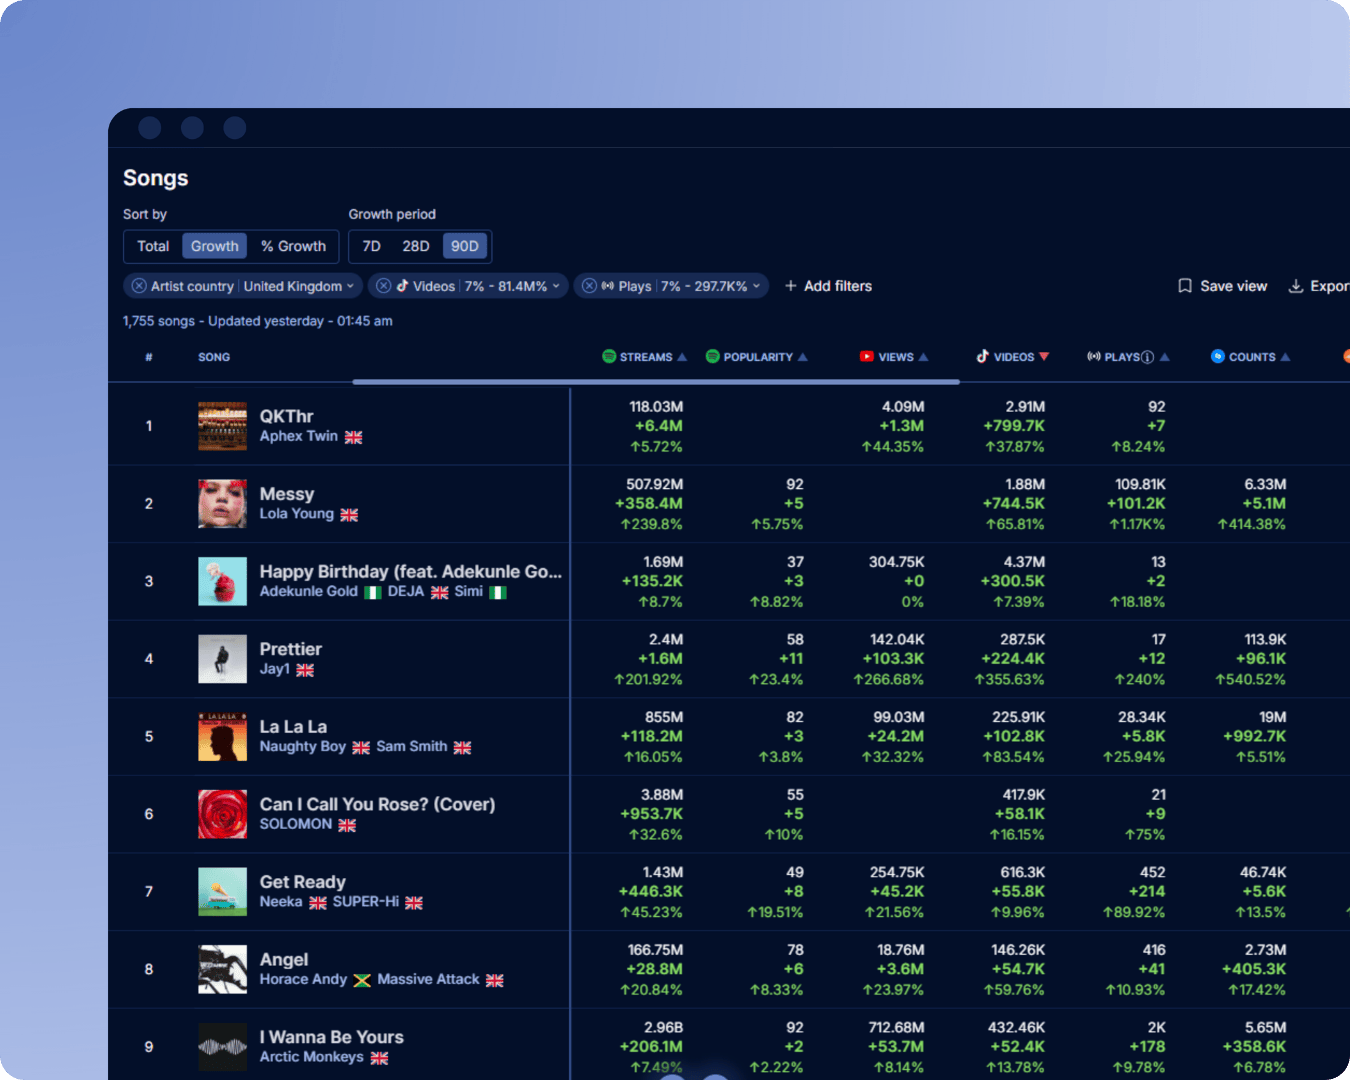Select % Growth sort option
The width and height of the screenshot is (1350, 1080).
tap(293, 246)
